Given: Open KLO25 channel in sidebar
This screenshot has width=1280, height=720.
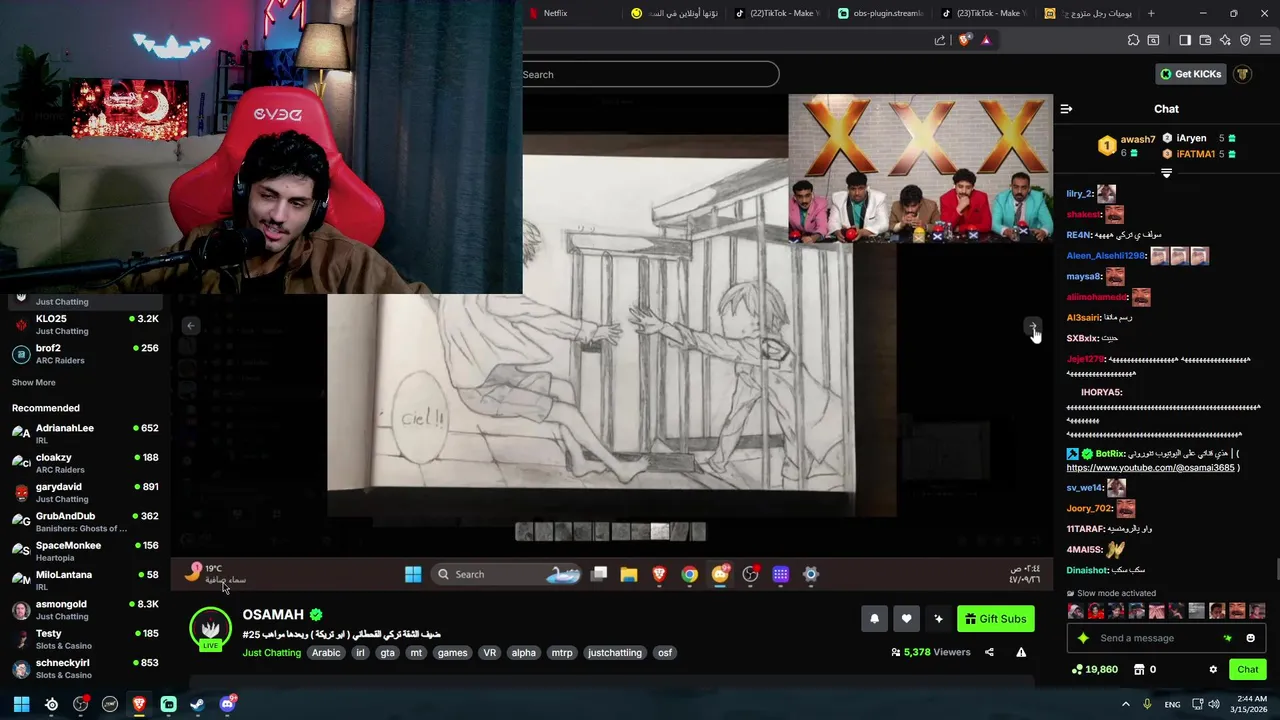Looking at the screenshot, I should pos(85,324).
